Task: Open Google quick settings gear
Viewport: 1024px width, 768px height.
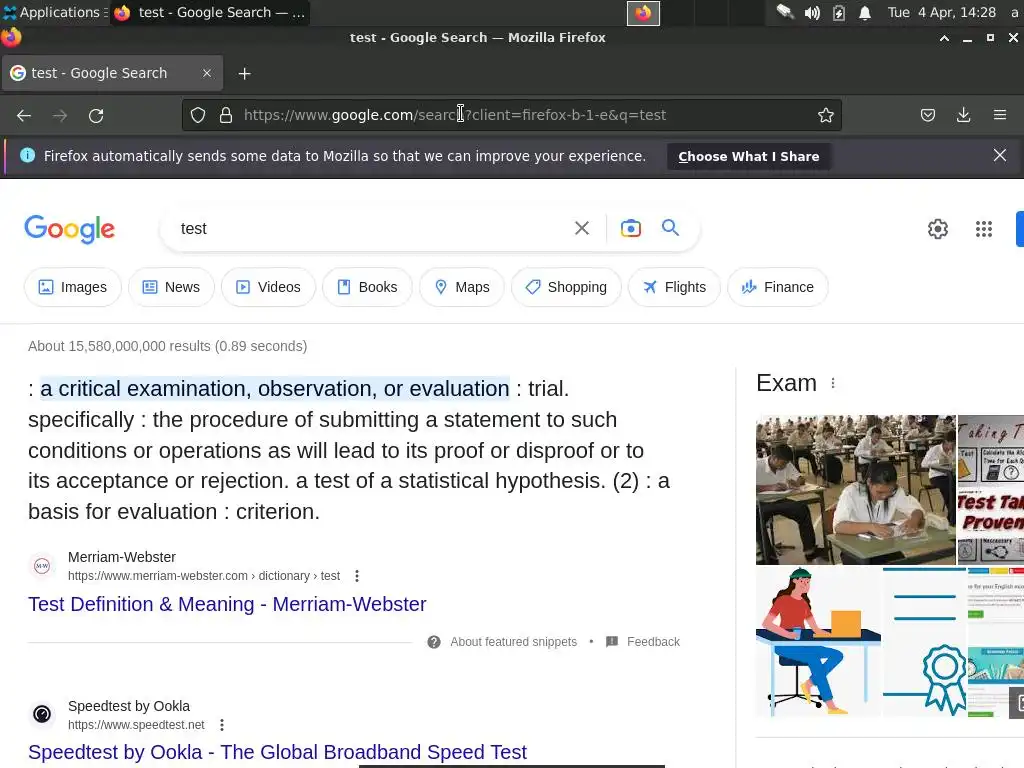Action: [x=938, y=229]
